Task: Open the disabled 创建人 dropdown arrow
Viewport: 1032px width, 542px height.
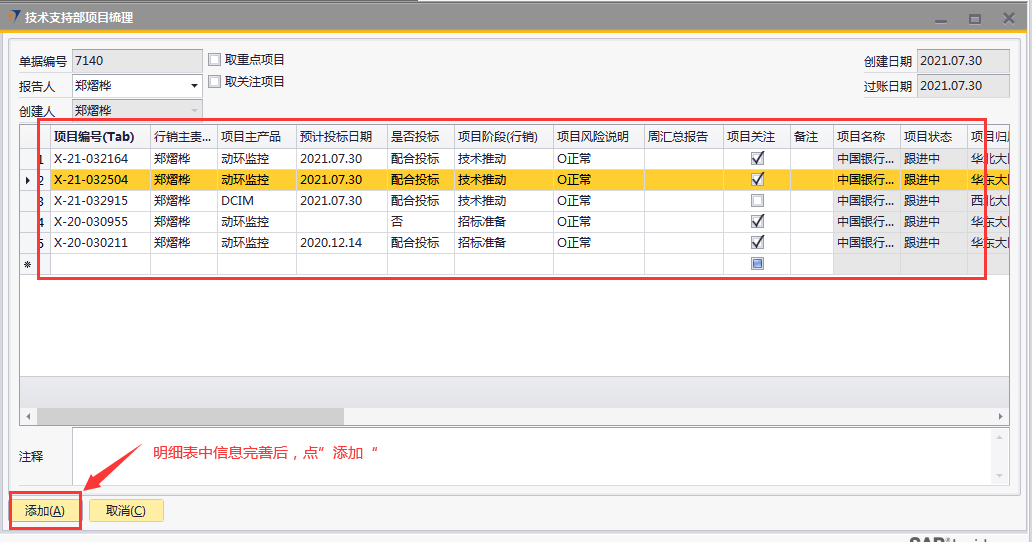Action: click(x=194, y=110)
